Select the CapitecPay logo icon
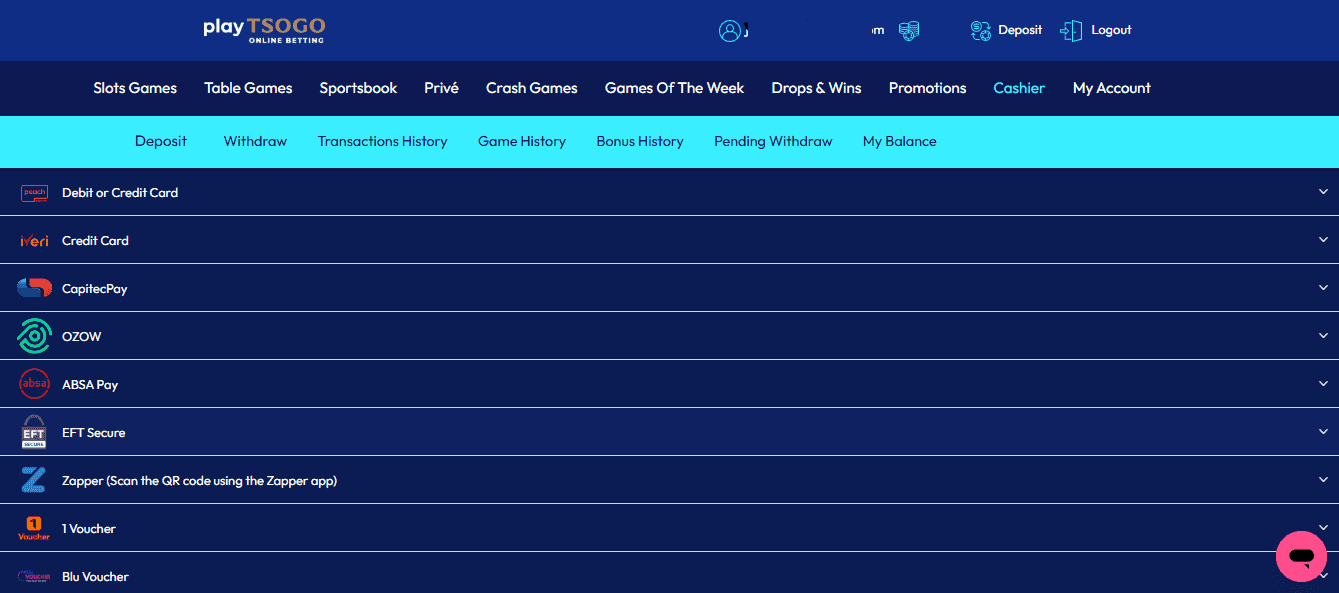The image size is (1339, 593). [x=34, y=289]
